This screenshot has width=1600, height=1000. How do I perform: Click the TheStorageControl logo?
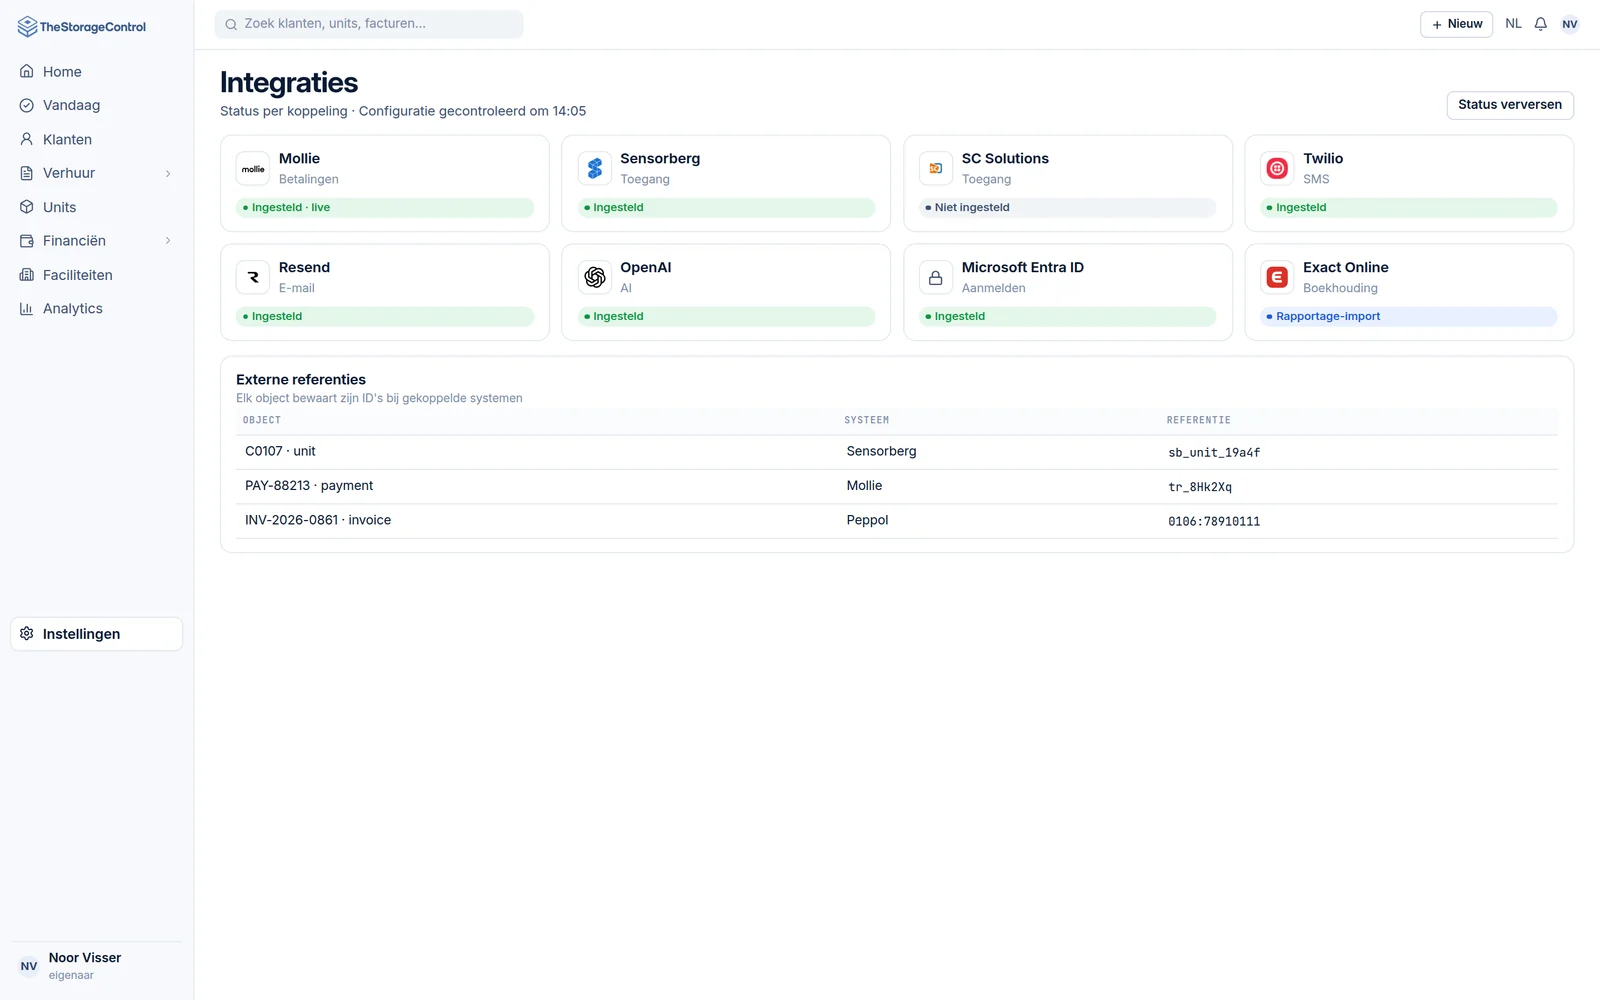82,27
